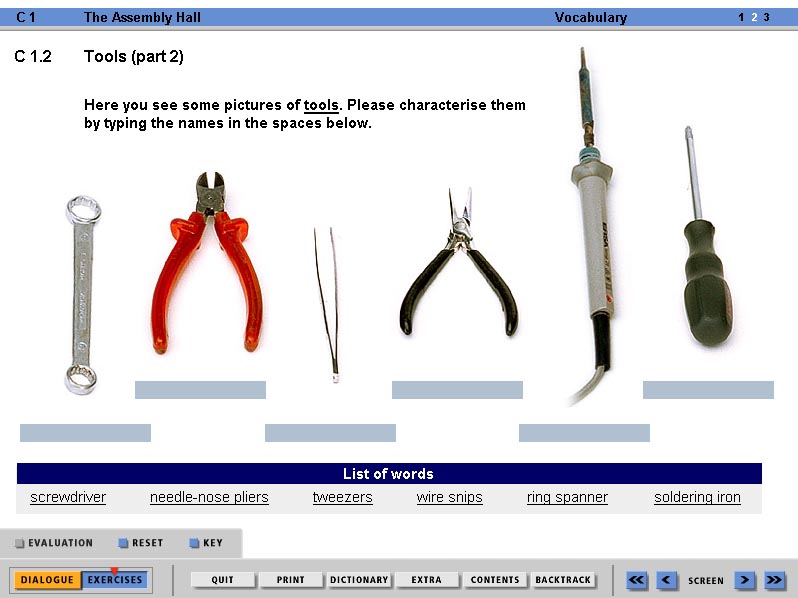Click the ring spanner picture
Viewport: 798px width, 598px height.
[x=82, y=295]
